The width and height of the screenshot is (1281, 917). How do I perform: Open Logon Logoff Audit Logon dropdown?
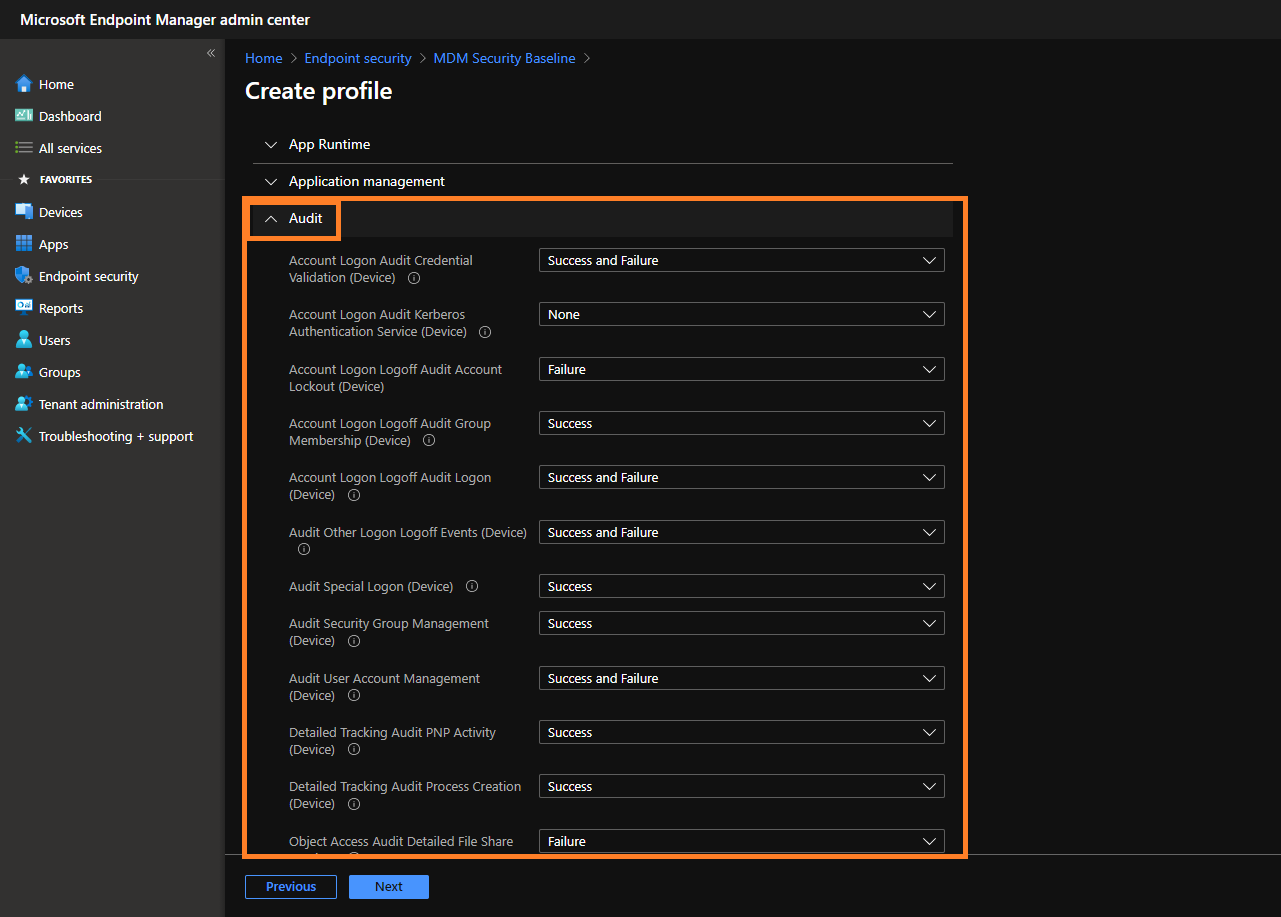tap(741, 477)
